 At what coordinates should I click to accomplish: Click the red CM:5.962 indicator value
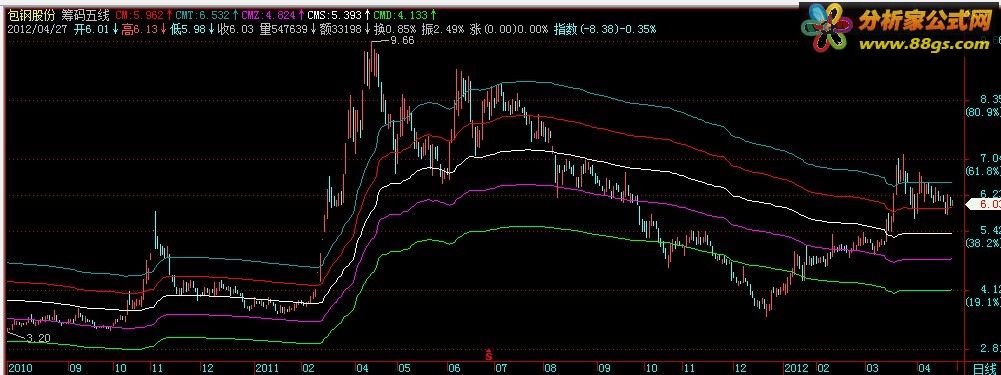point(140,14)
